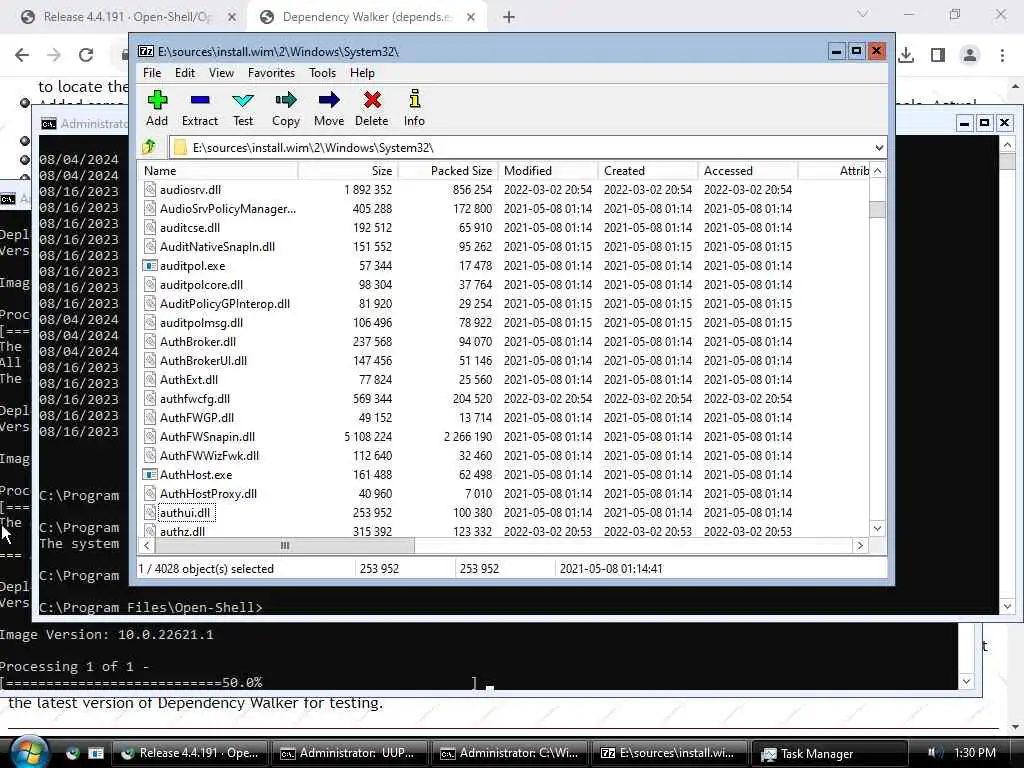Screen dimensions: 1024x768
Task: Click the Extract toolbar icon
Action: [200, 100]
